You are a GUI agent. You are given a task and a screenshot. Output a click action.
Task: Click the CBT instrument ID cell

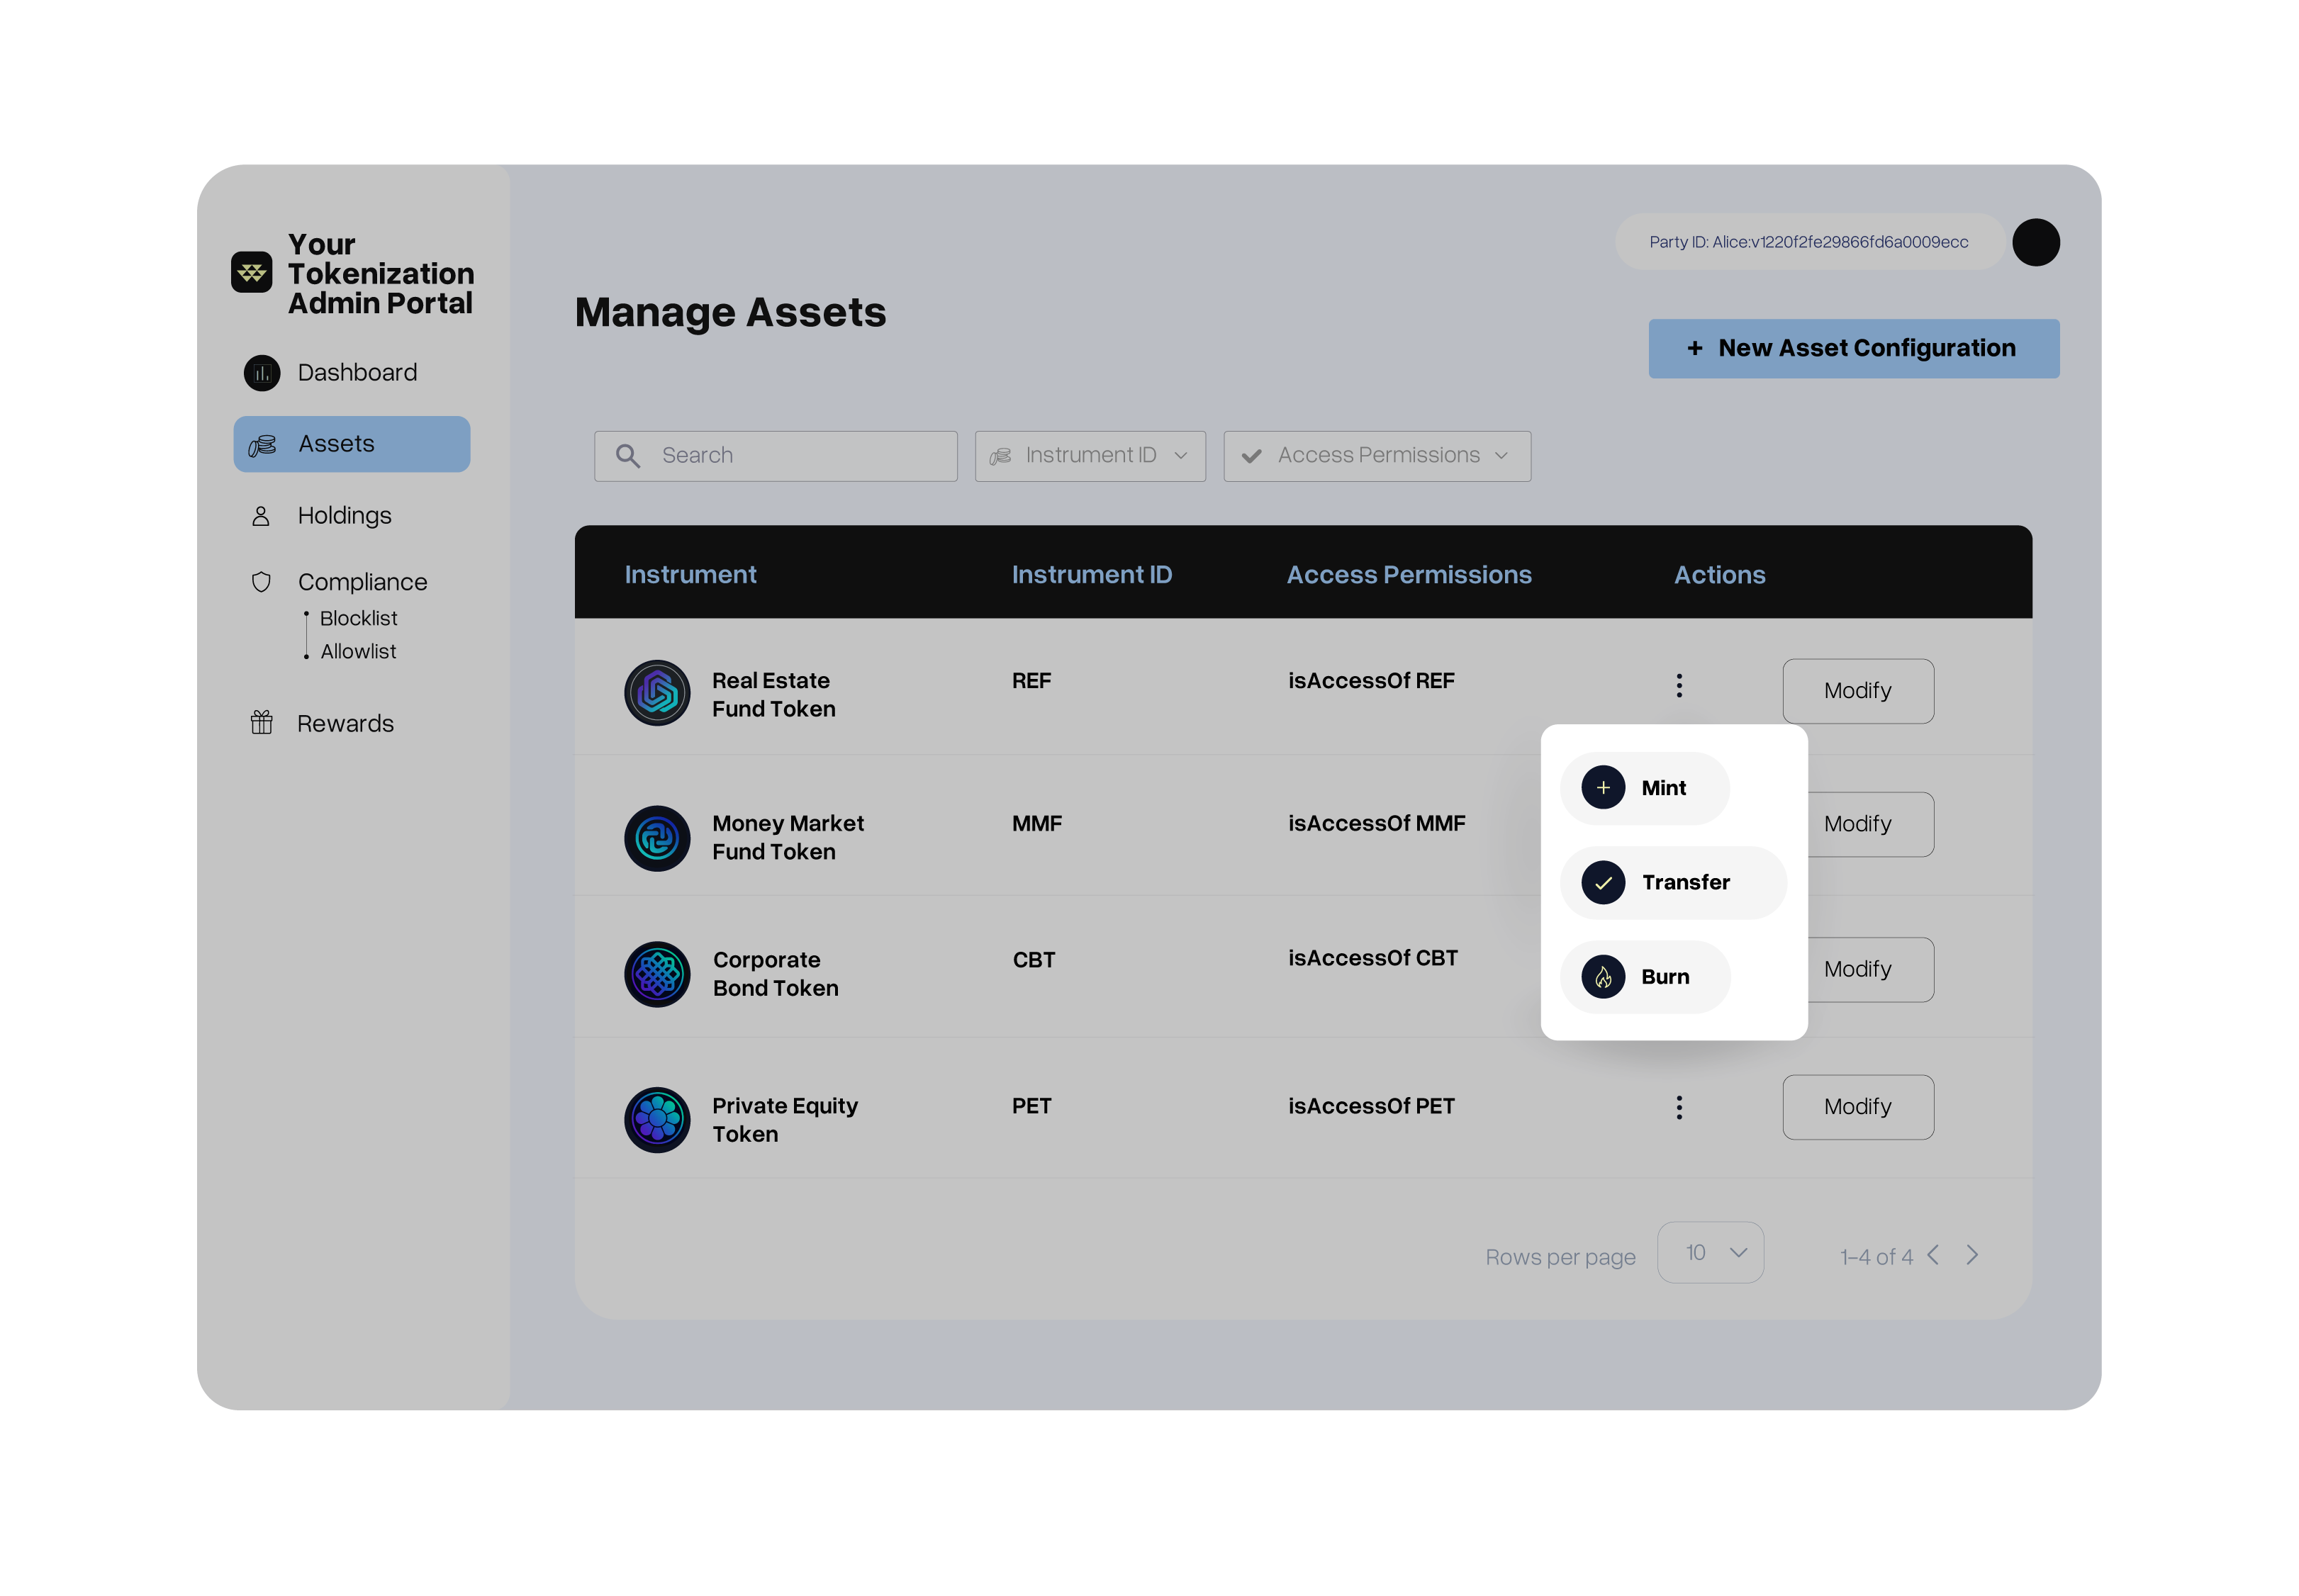pos(1033,960)
